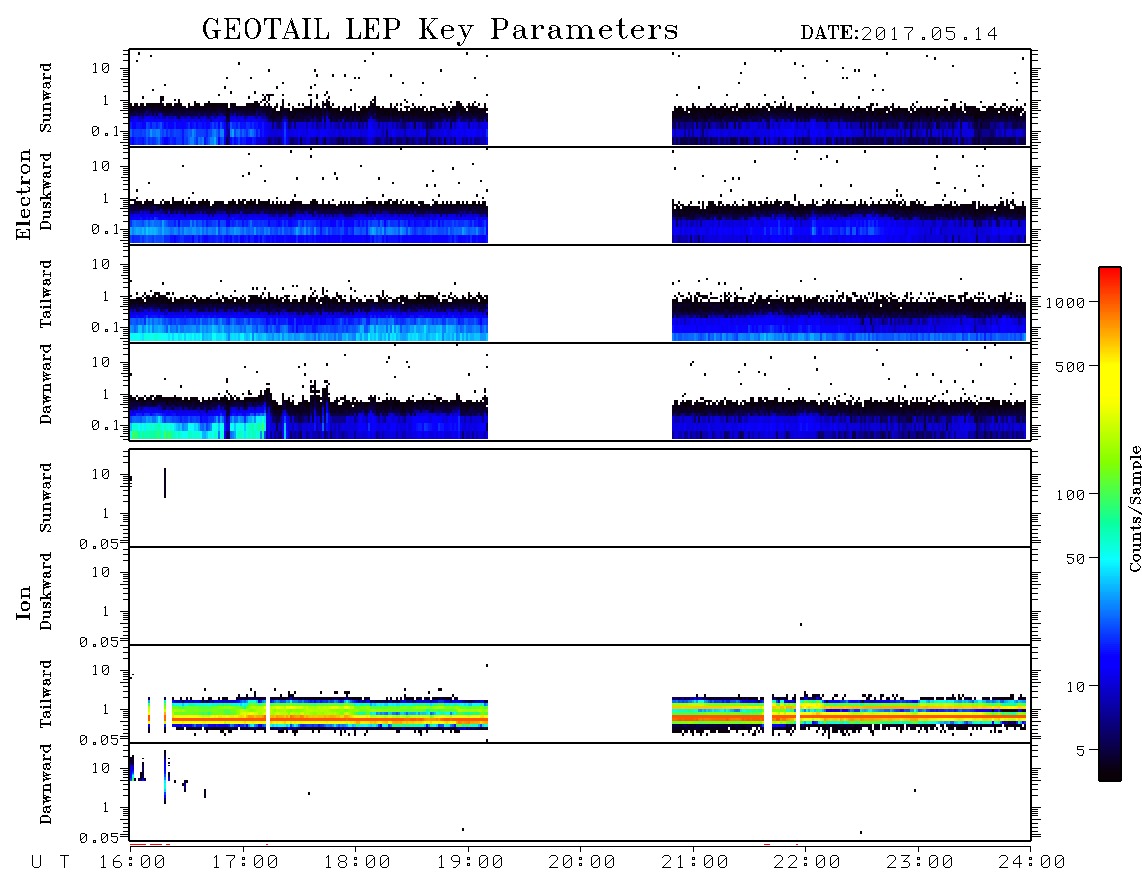This screenshot has width=1142, height=880.
Task: Click the 100 tick on color scale
Action: pyautogui.click(x=1070, y=495)
